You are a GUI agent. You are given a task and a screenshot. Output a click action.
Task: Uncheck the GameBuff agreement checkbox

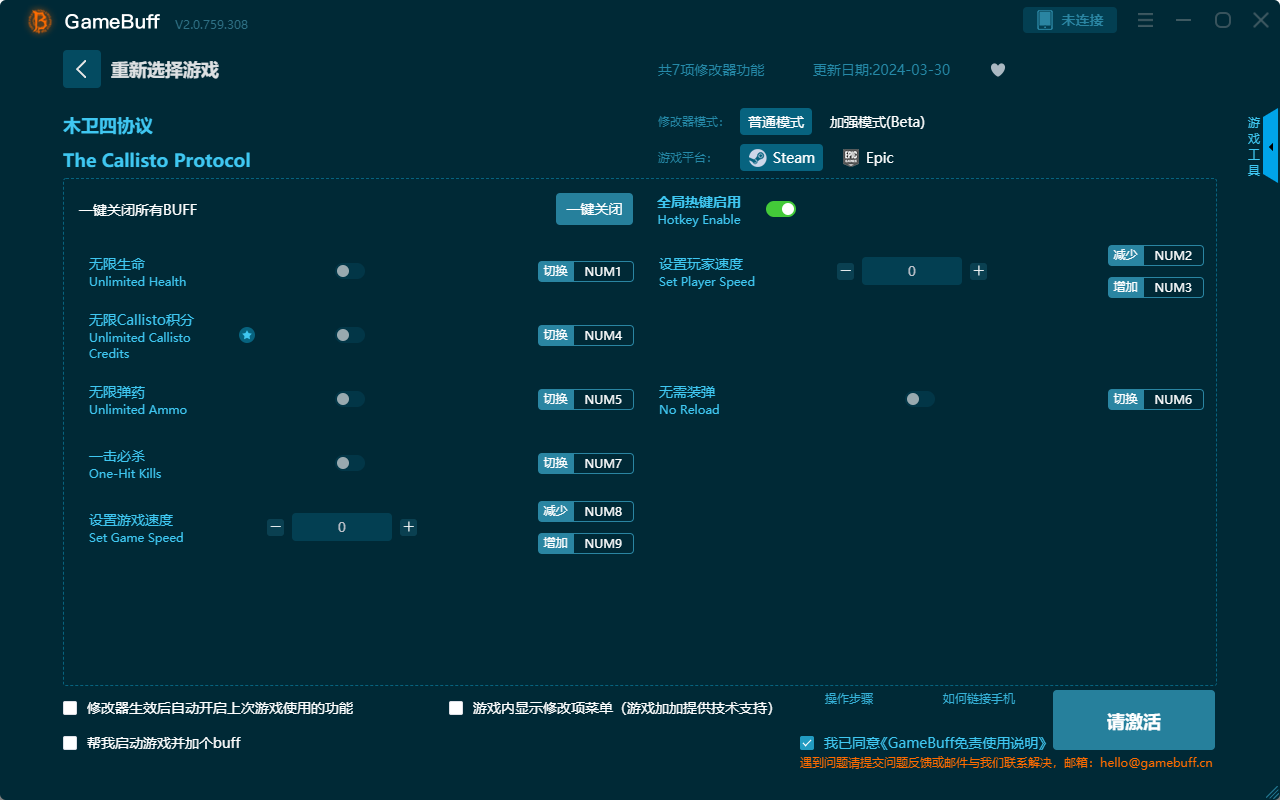click(x=807, y=743)
